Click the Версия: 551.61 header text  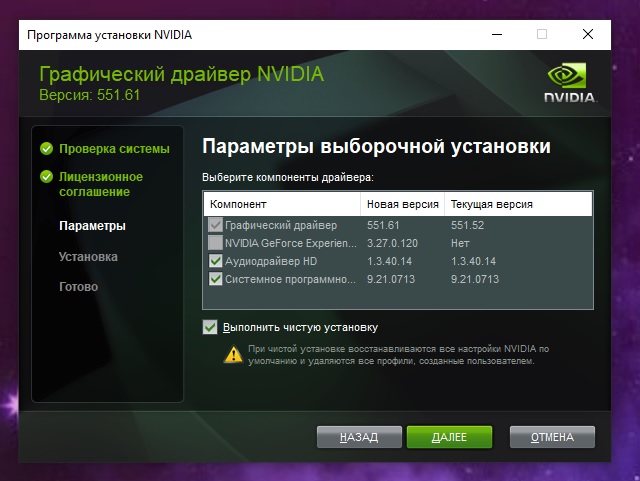click(89, 95)
